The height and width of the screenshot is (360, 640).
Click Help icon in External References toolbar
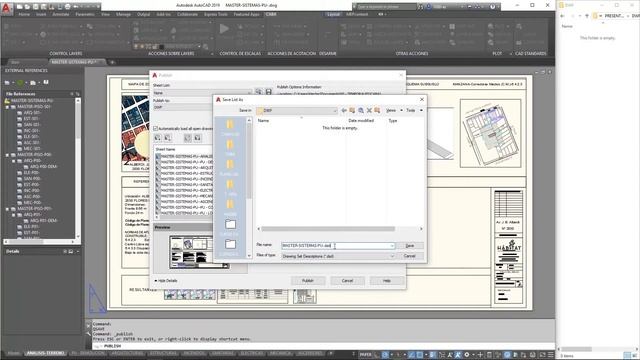46,82
